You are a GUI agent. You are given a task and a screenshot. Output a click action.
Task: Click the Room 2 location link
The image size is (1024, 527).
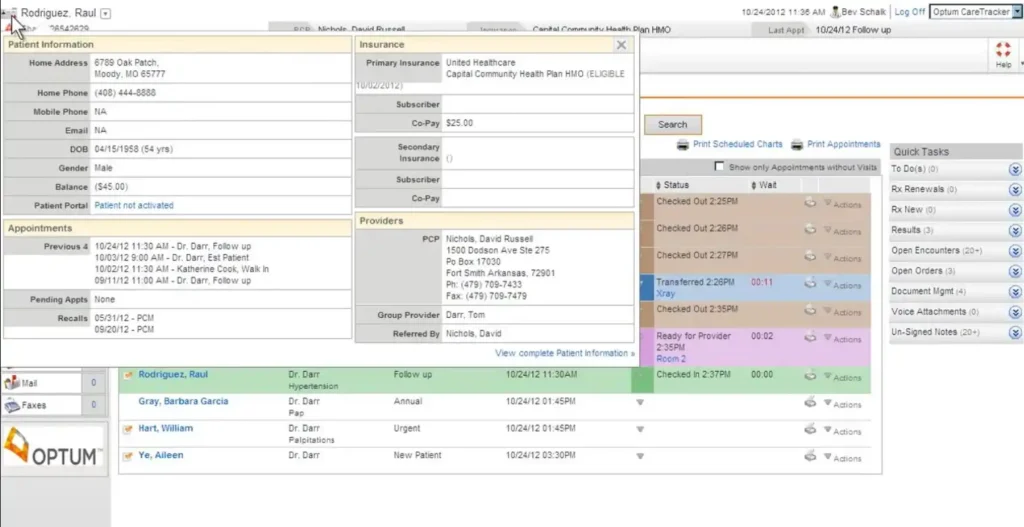671,359
